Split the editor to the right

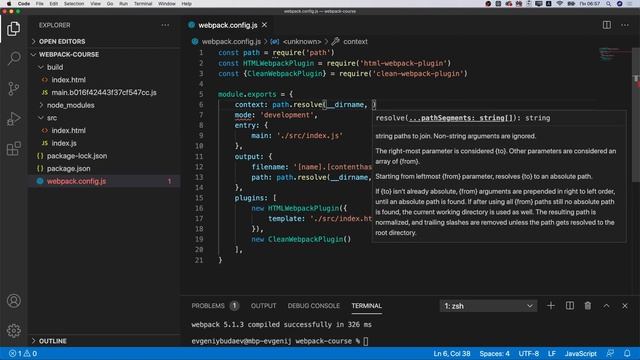tap(607, 25)
